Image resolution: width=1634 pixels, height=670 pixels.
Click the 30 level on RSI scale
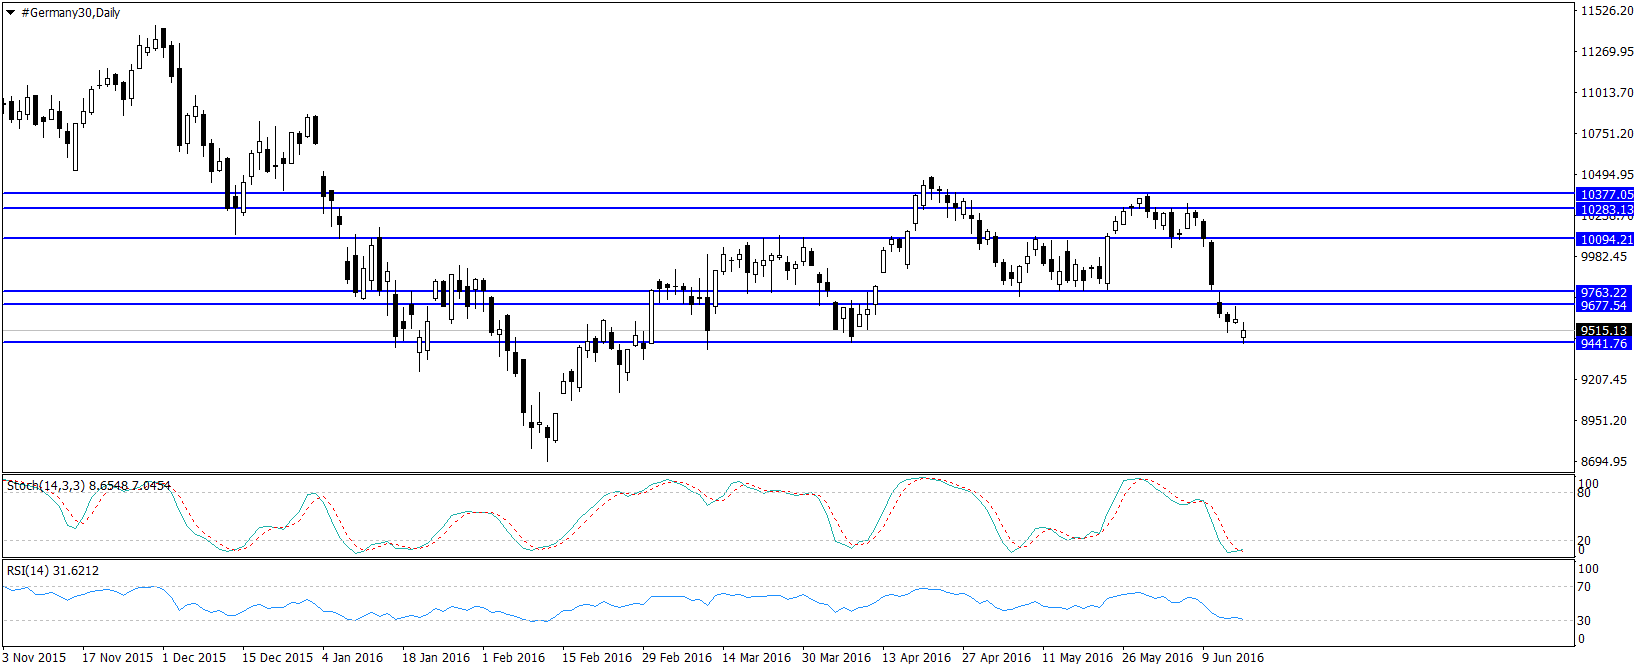point(1584,621)
